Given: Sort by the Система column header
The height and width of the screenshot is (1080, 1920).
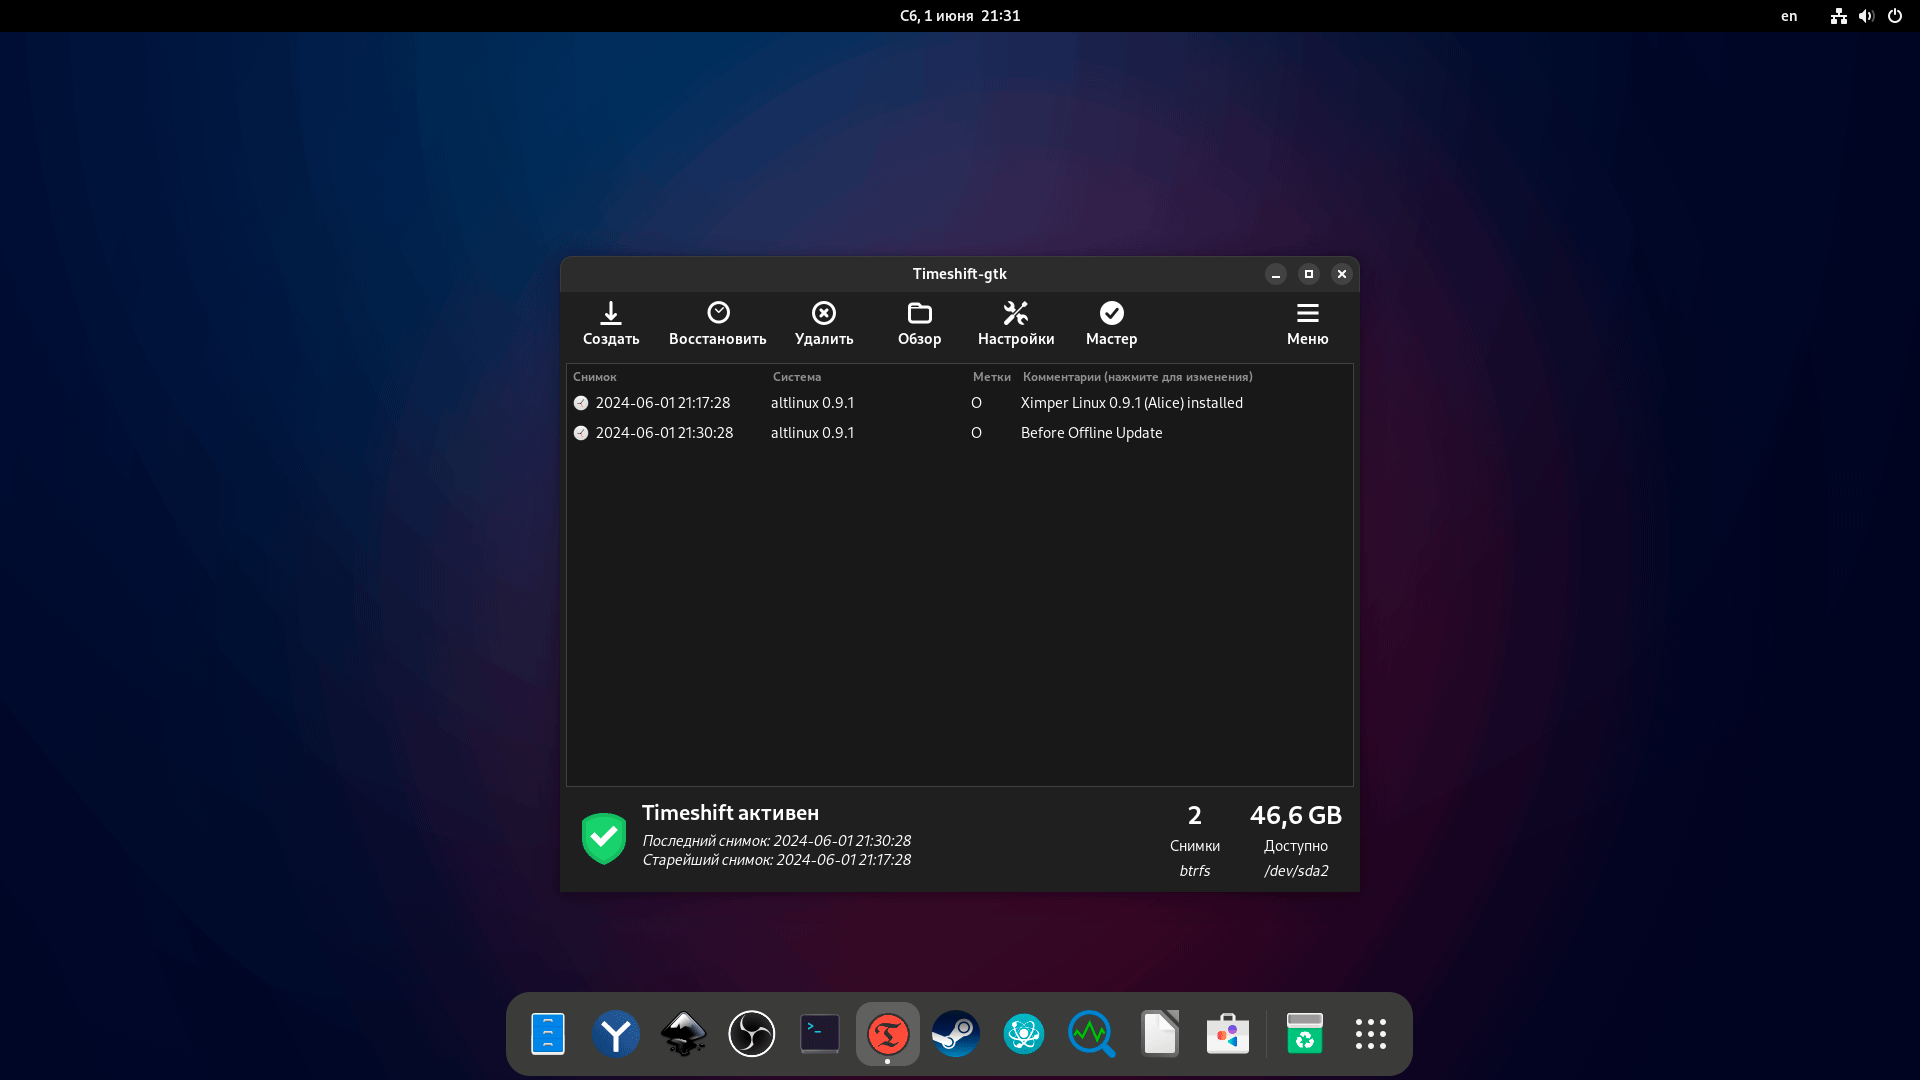Looking at the screenshot, I should 797,377.
